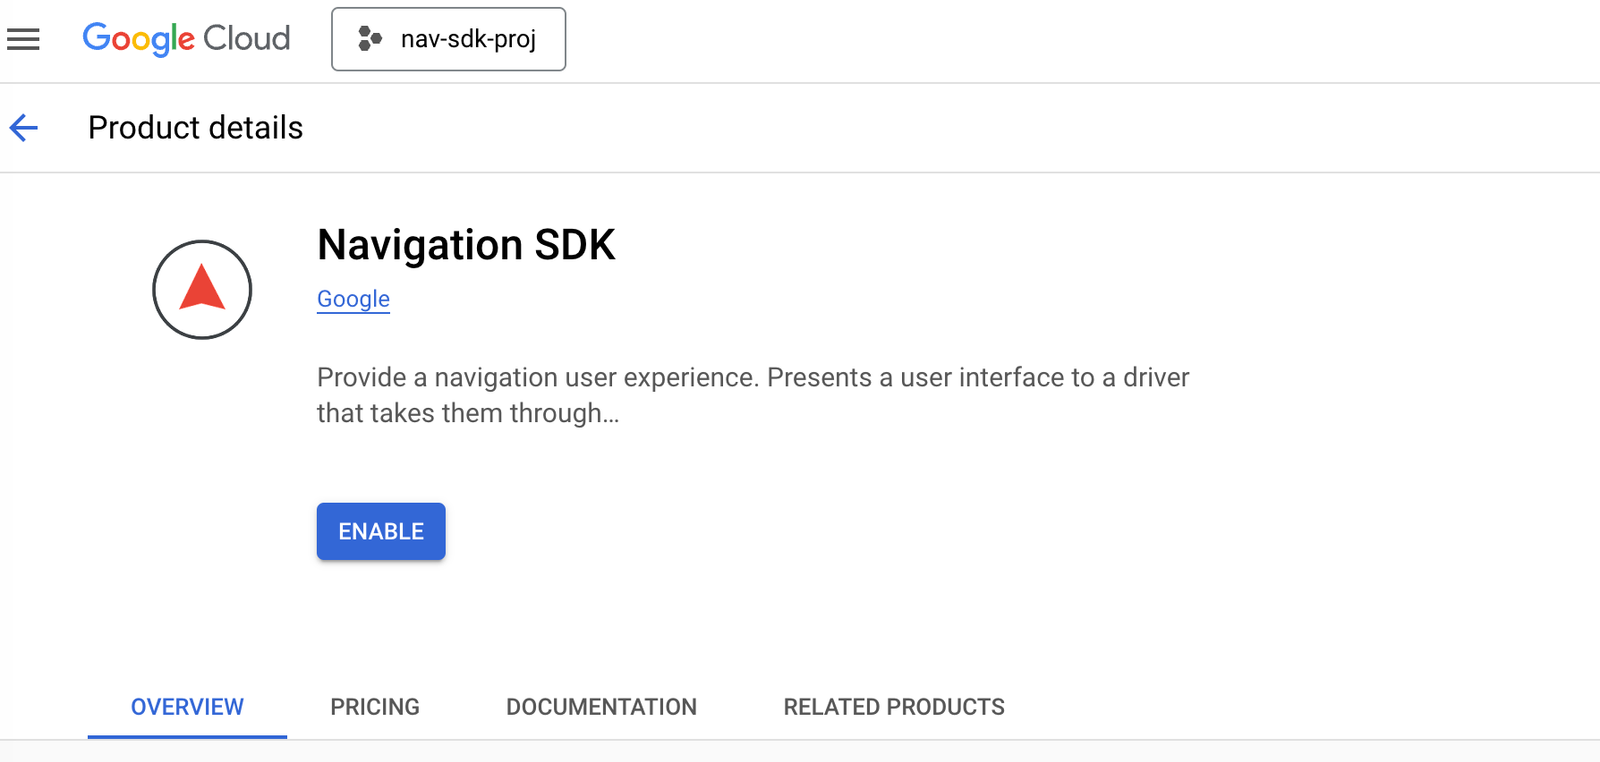This screenshot has width=1600, height=762.
Task: Go to the Documentation tab
Action: pos(601,707)
